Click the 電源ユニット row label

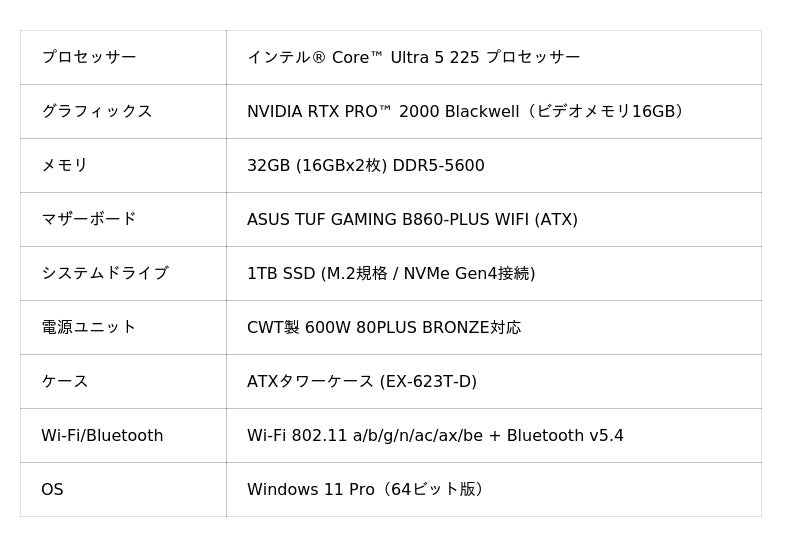click(x=88, y=328)
